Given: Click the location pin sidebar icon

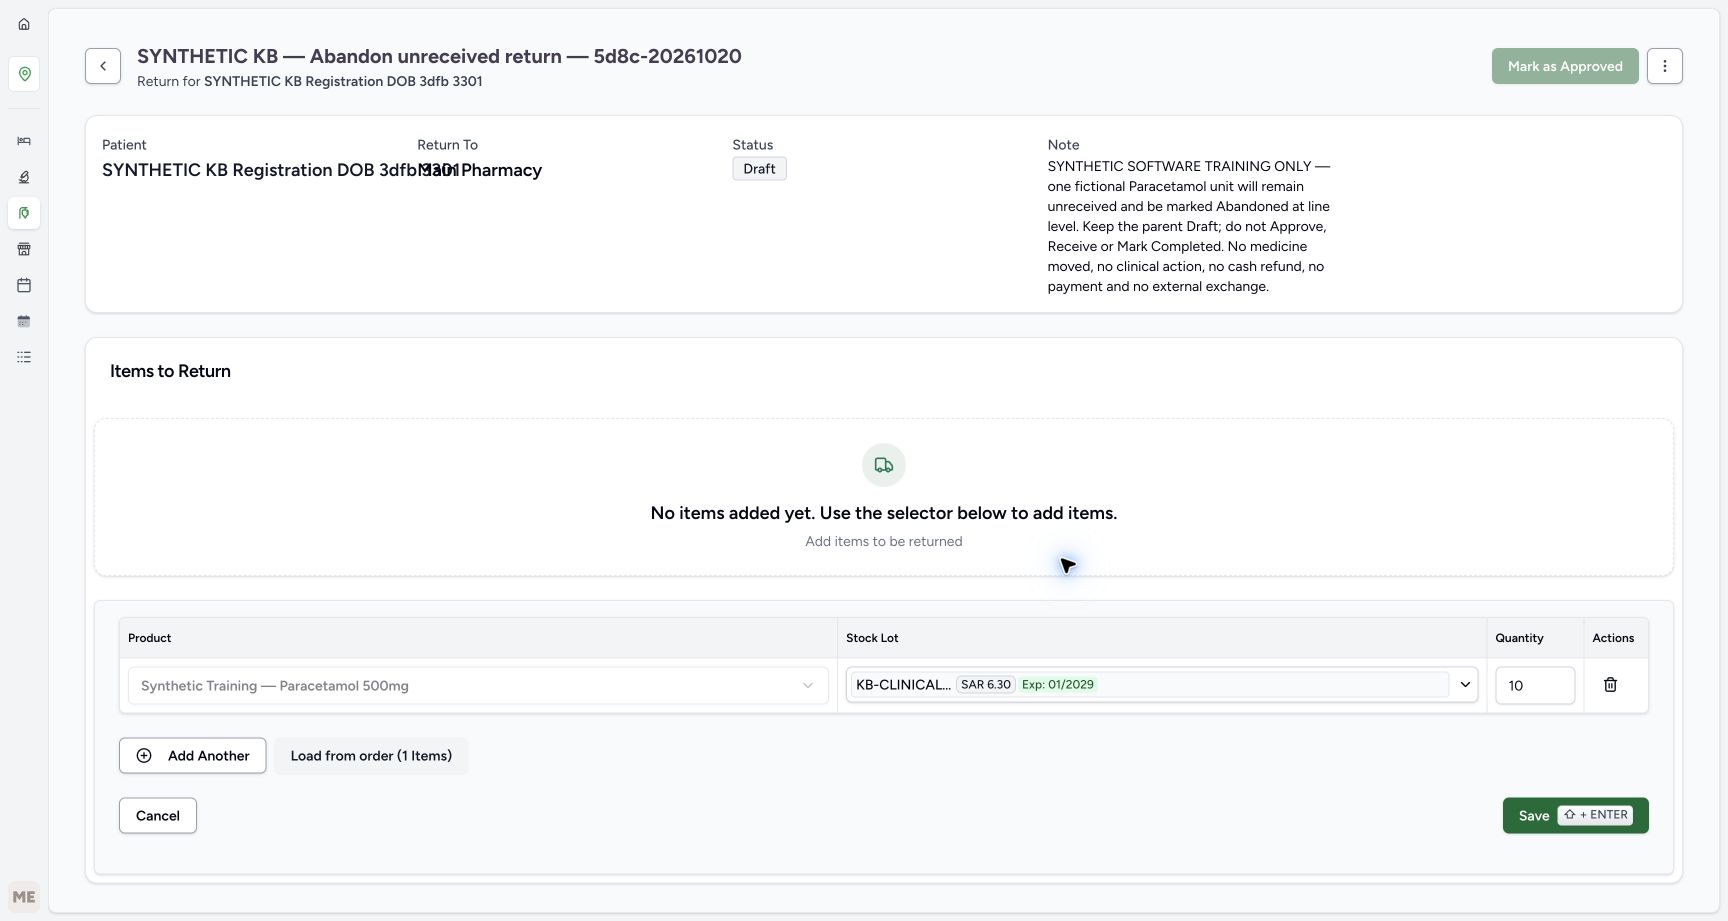Looking at the screenshot, I should 24,74.
